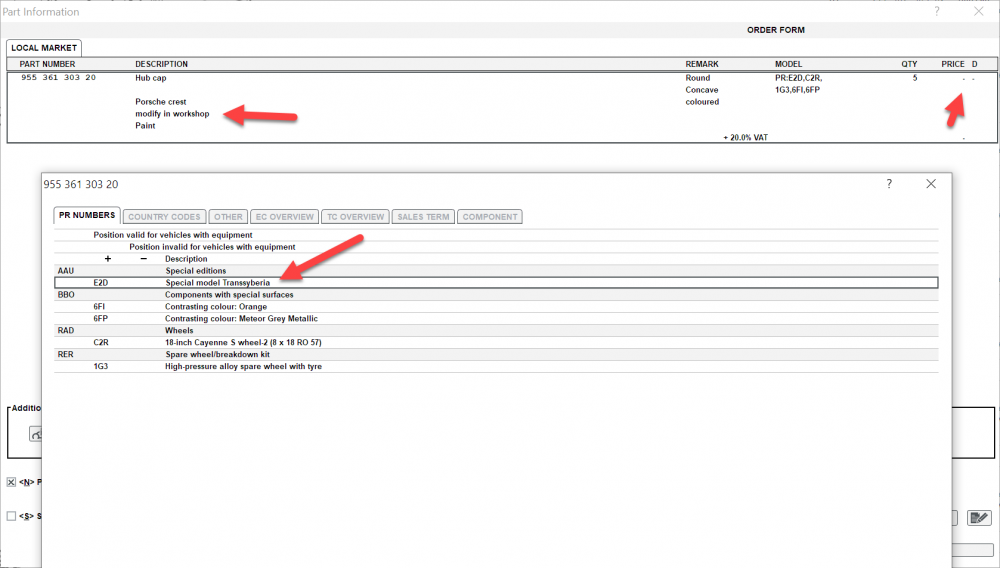This screenshot has width=1000, height=568.
Task: Enable the <S> checkbox
Action: coord(12,516)
